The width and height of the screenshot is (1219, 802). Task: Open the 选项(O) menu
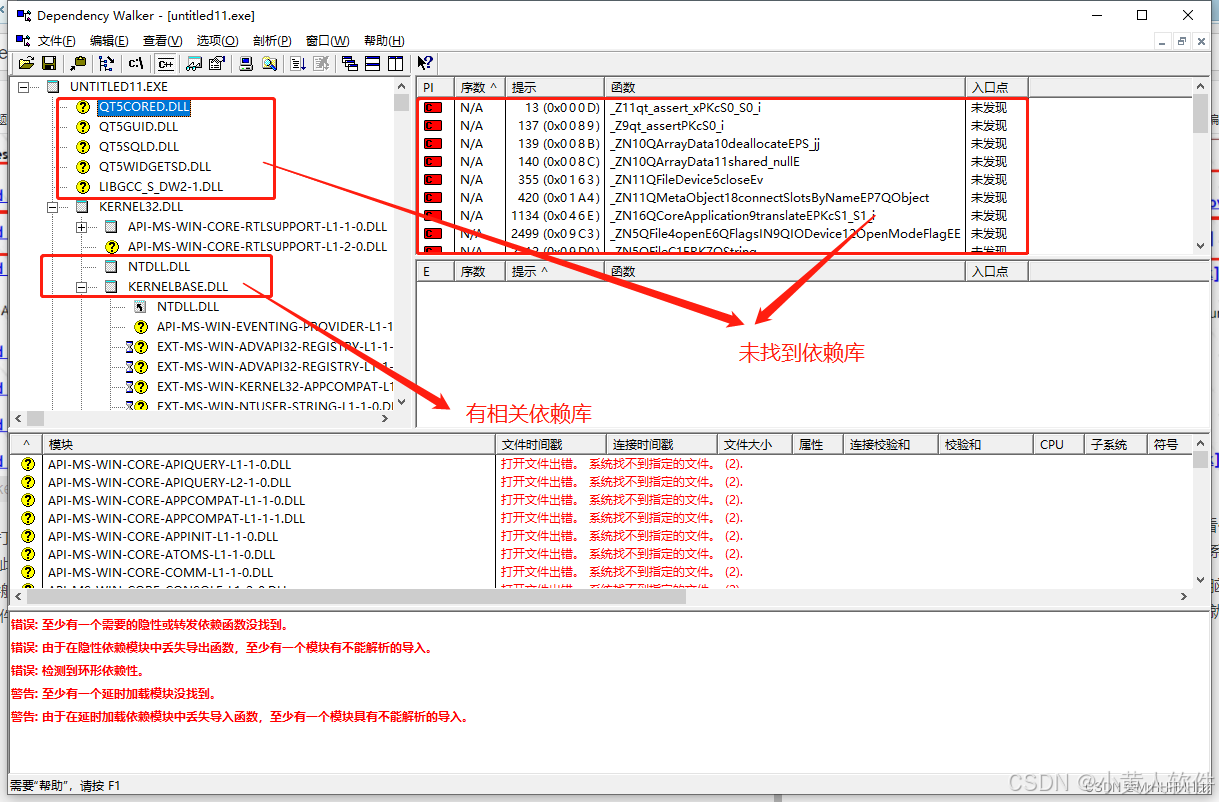[x=217, y=41]
